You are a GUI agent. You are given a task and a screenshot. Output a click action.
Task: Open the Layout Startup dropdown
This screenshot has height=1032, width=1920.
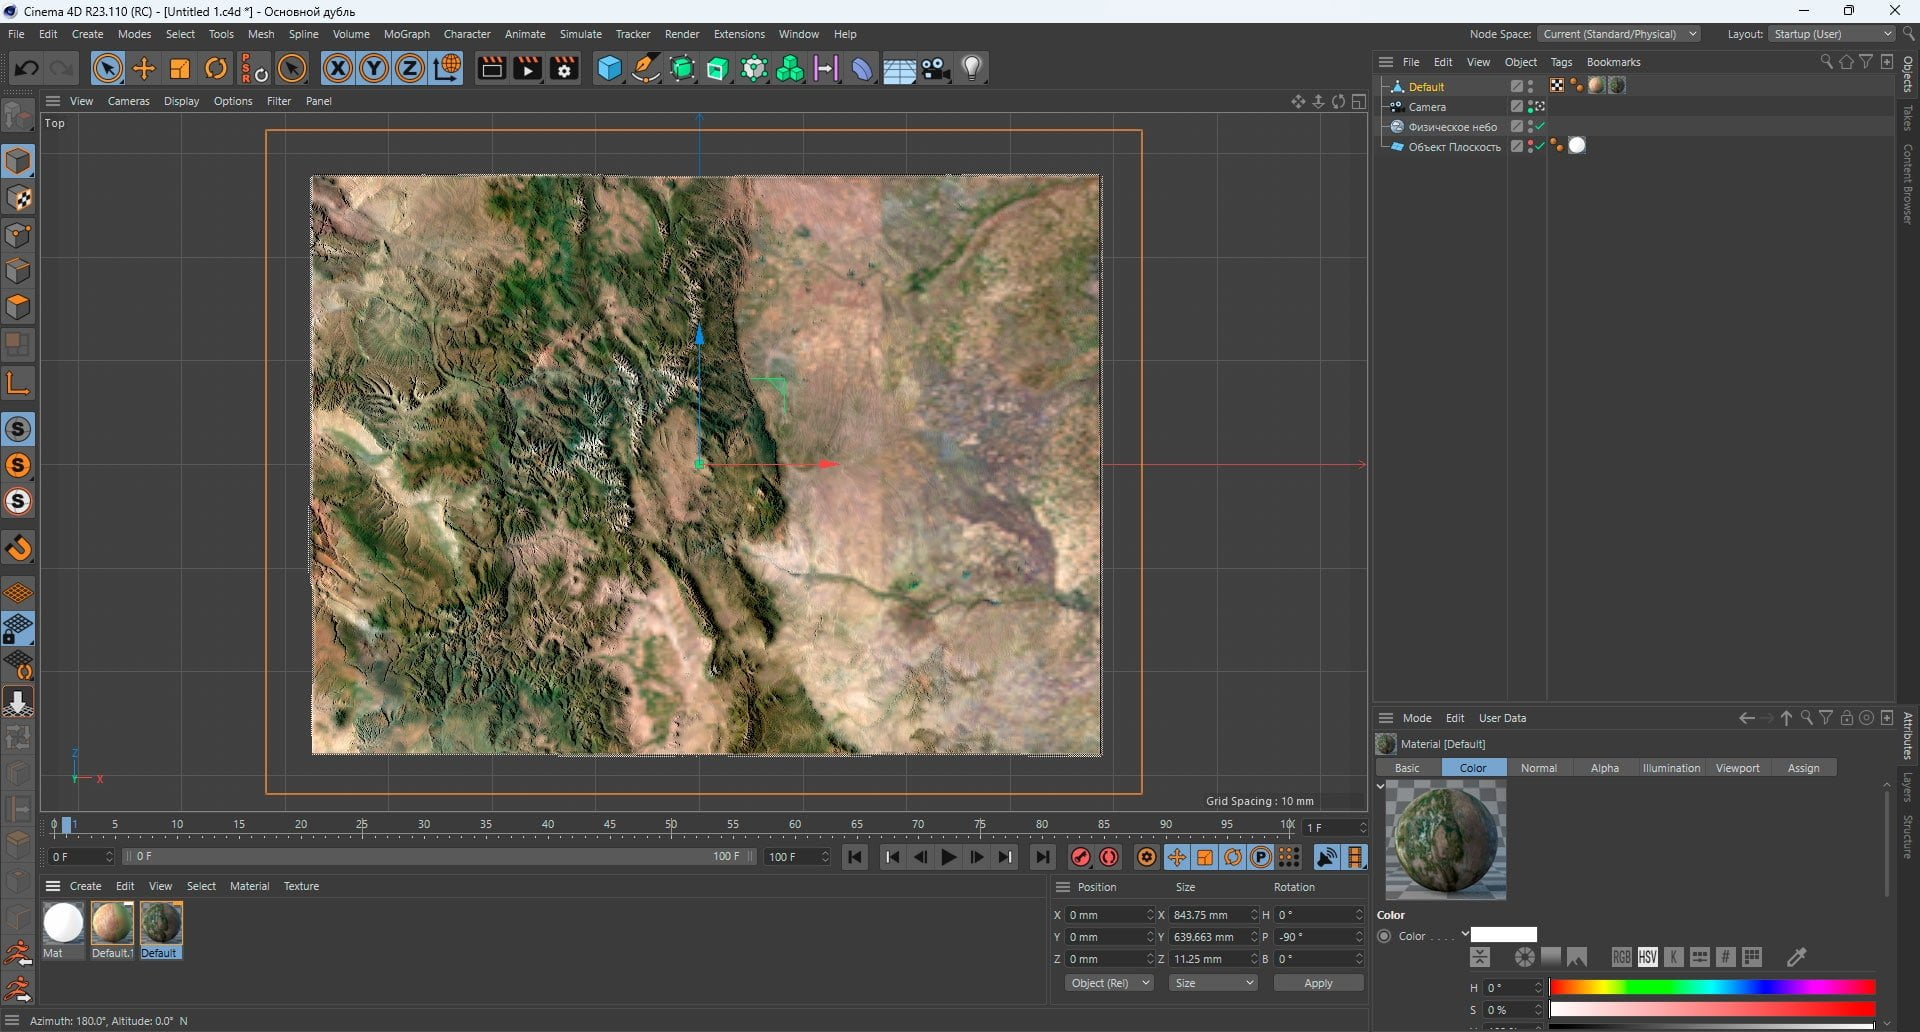click(x=1832, y=34)
